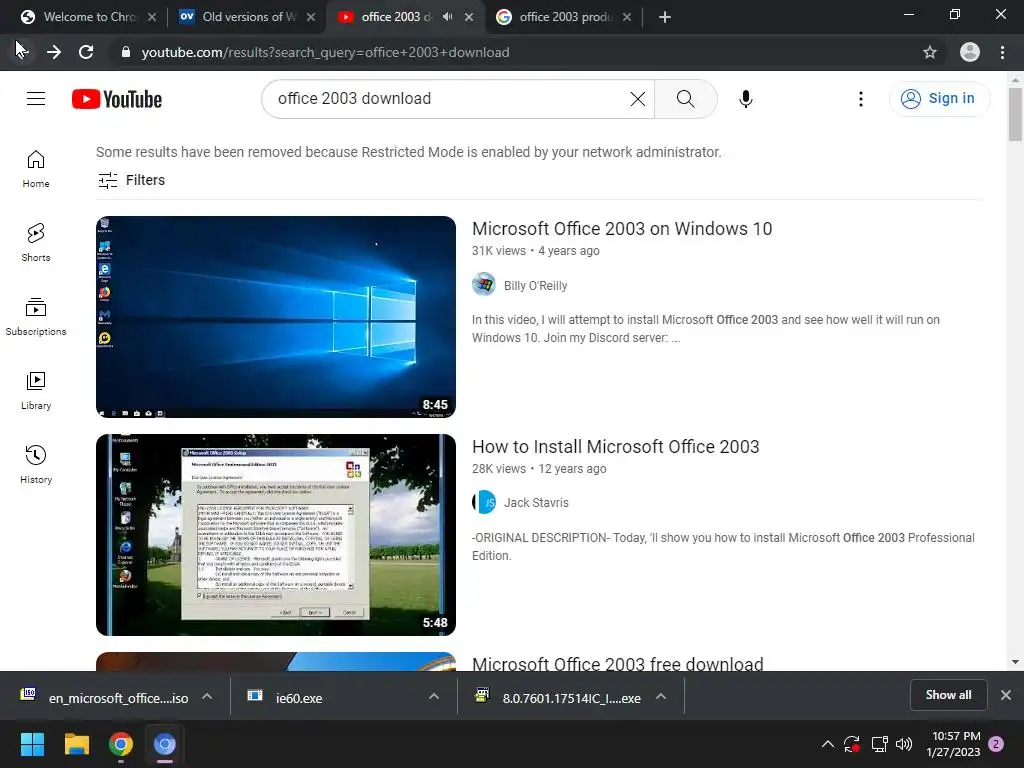
Task: Open Chrome three-dot menu
Action: coord(1002,52)
